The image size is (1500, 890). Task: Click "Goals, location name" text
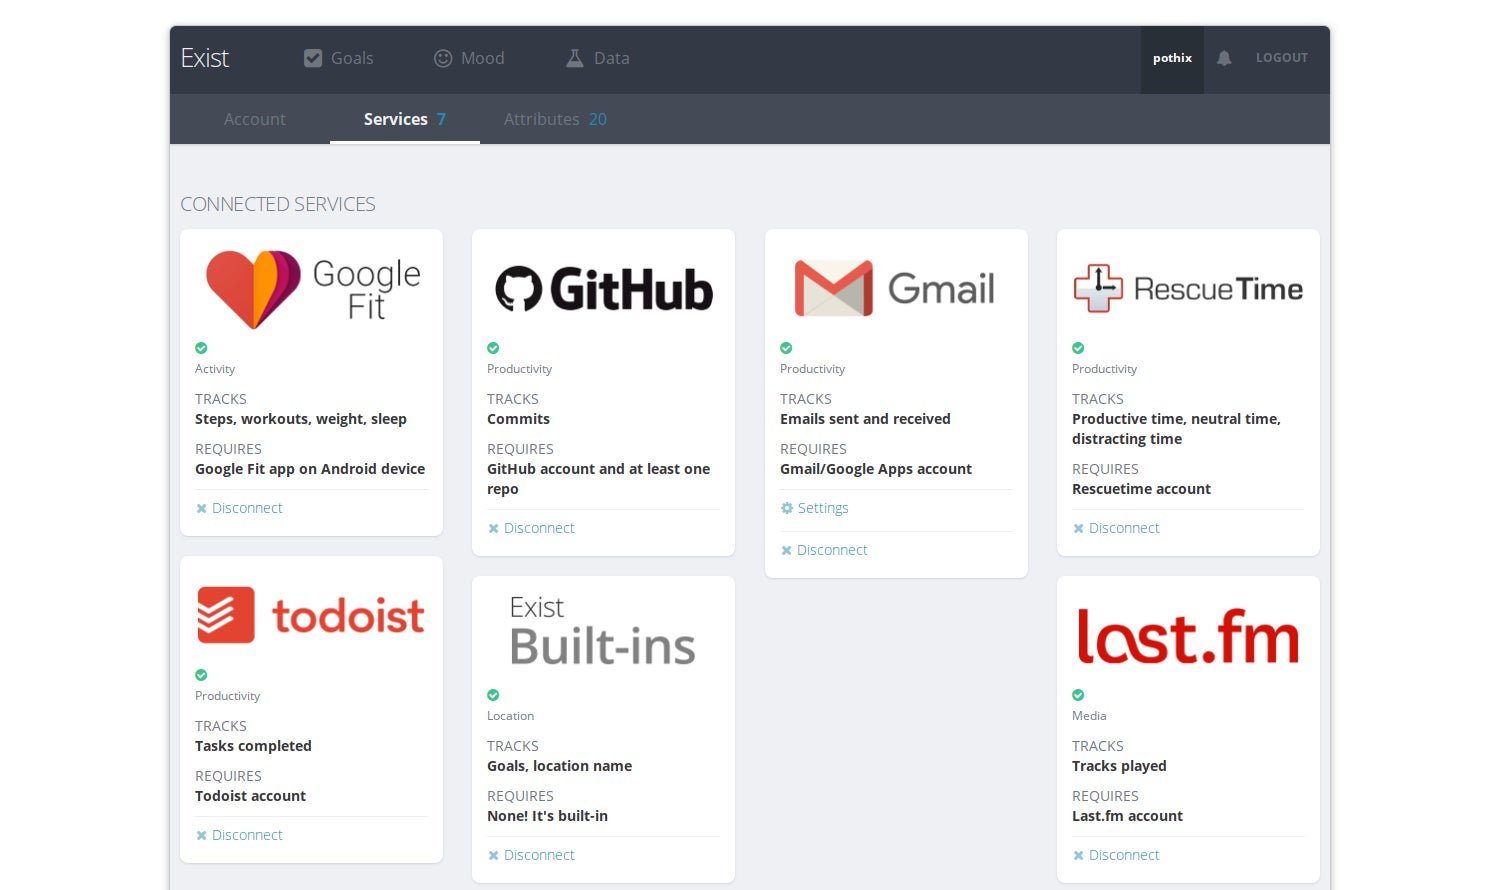[x=559, y=766]
